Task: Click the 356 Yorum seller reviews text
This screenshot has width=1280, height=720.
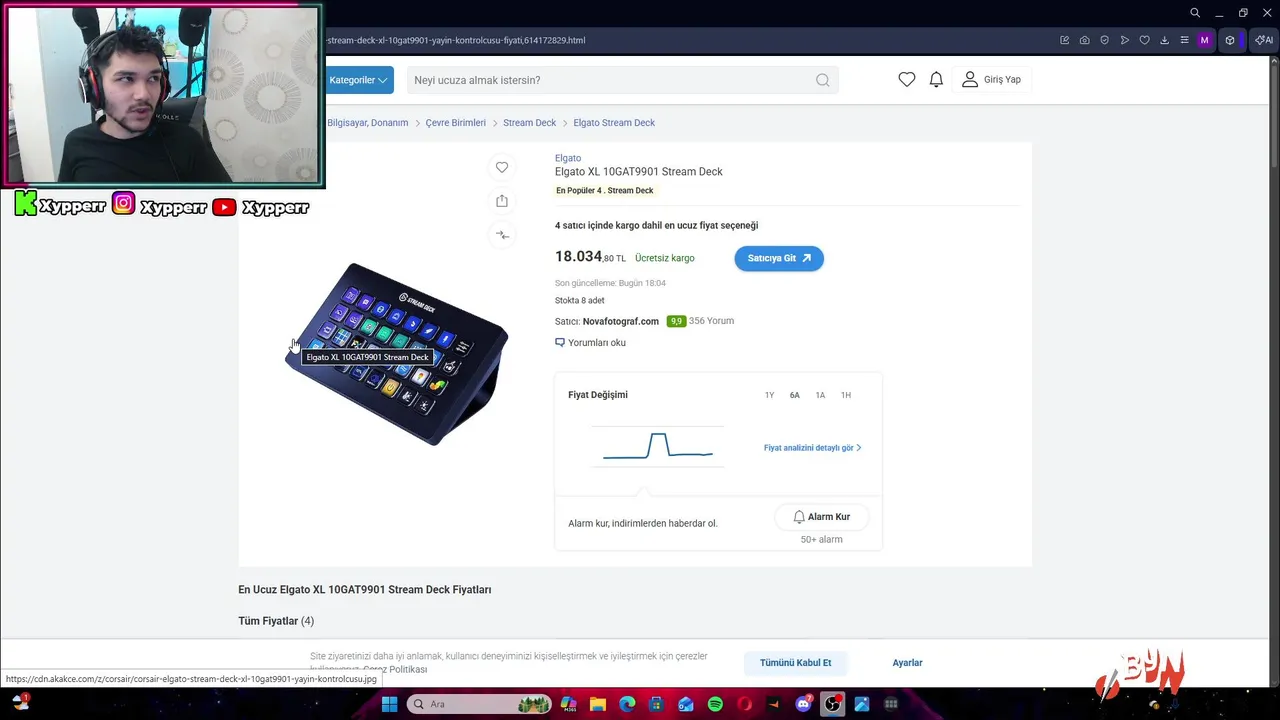Action: [x=711, y=321]
